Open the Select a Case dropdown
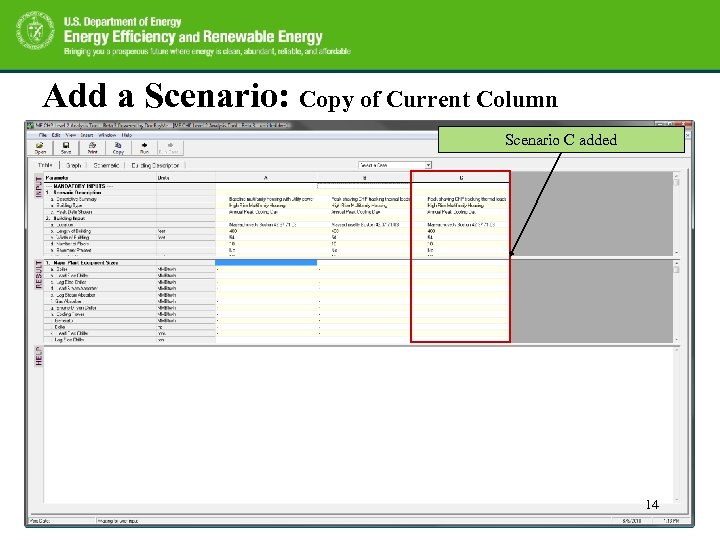 [395, 165]
